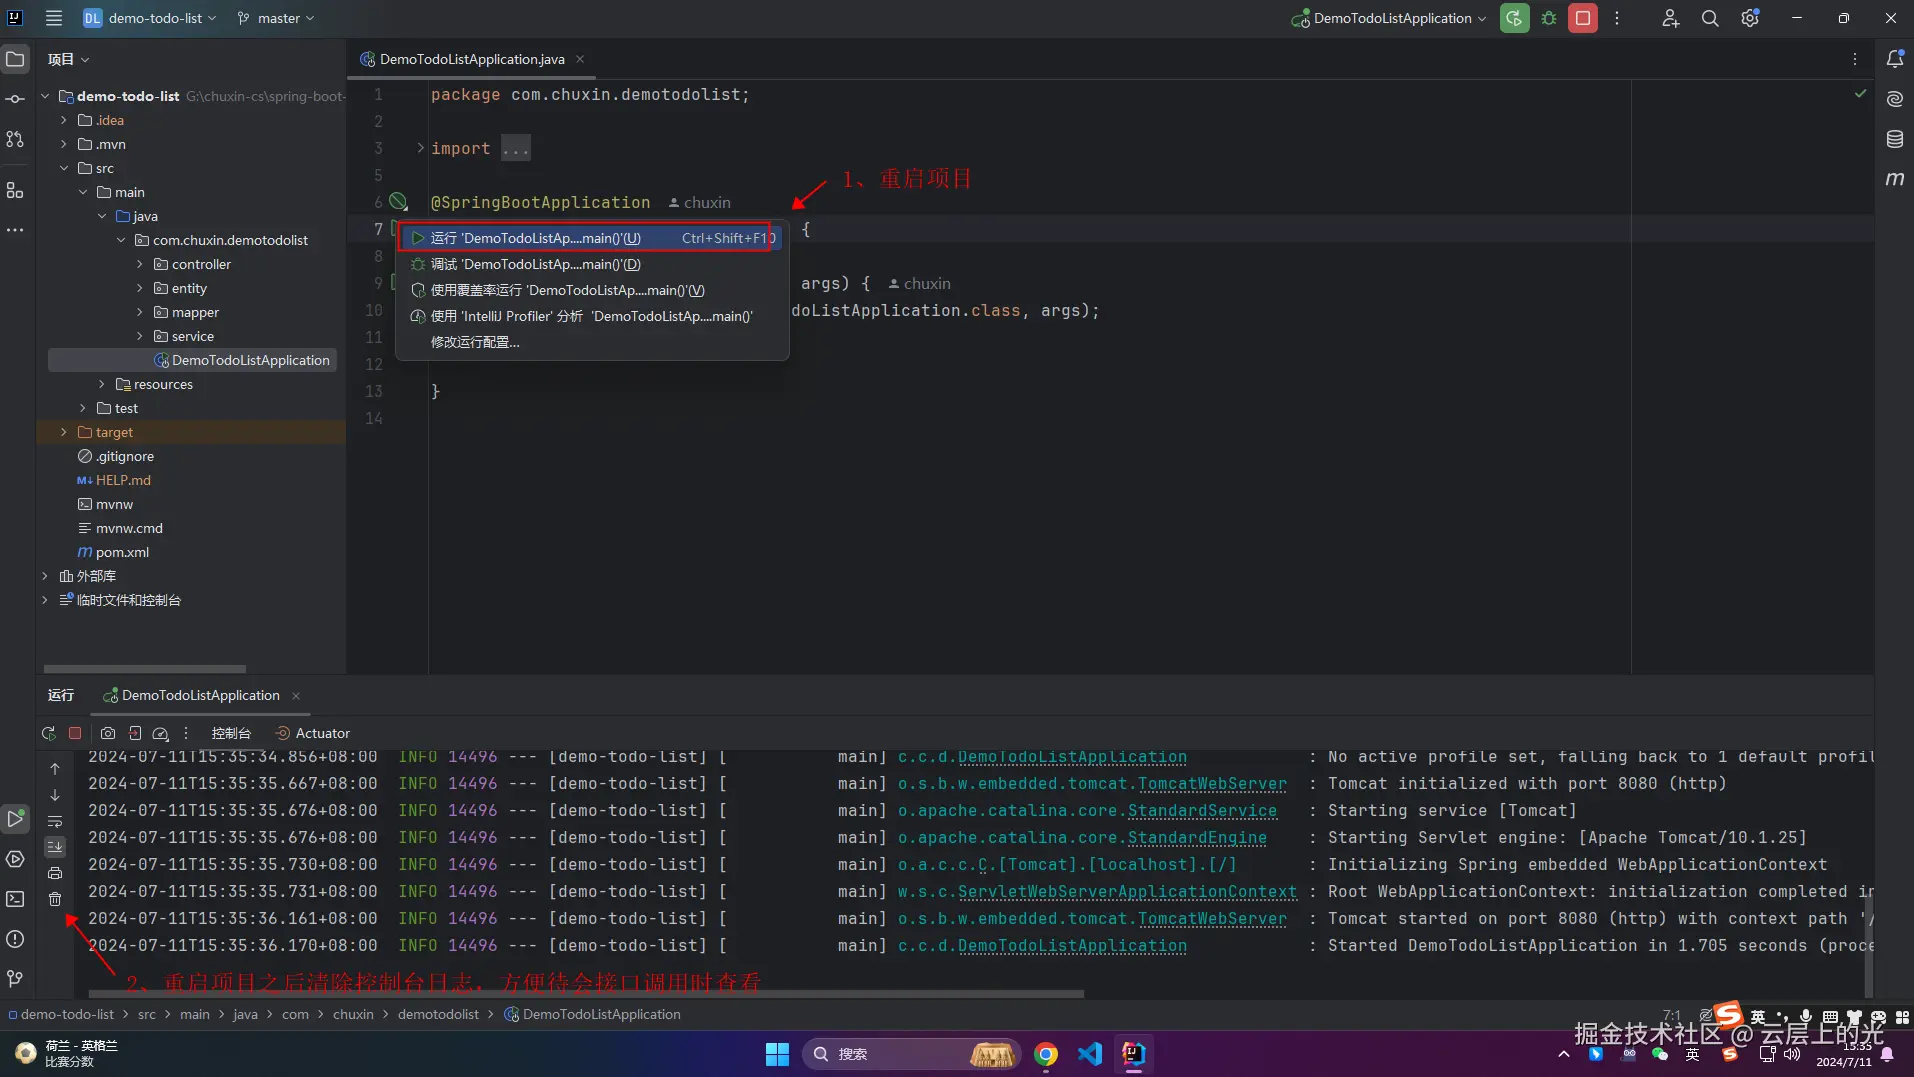Expand the service package

(140, 336)
